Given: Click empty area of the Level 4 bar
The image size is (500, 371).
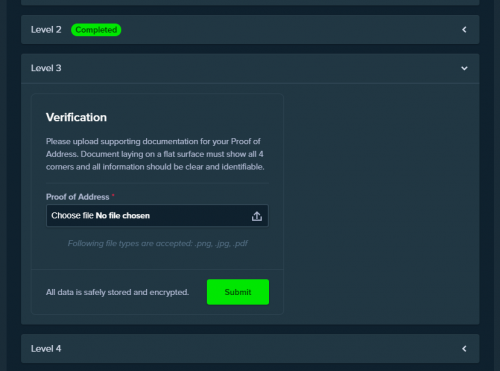Looking at the screenshot, I should tap(260, 349).
